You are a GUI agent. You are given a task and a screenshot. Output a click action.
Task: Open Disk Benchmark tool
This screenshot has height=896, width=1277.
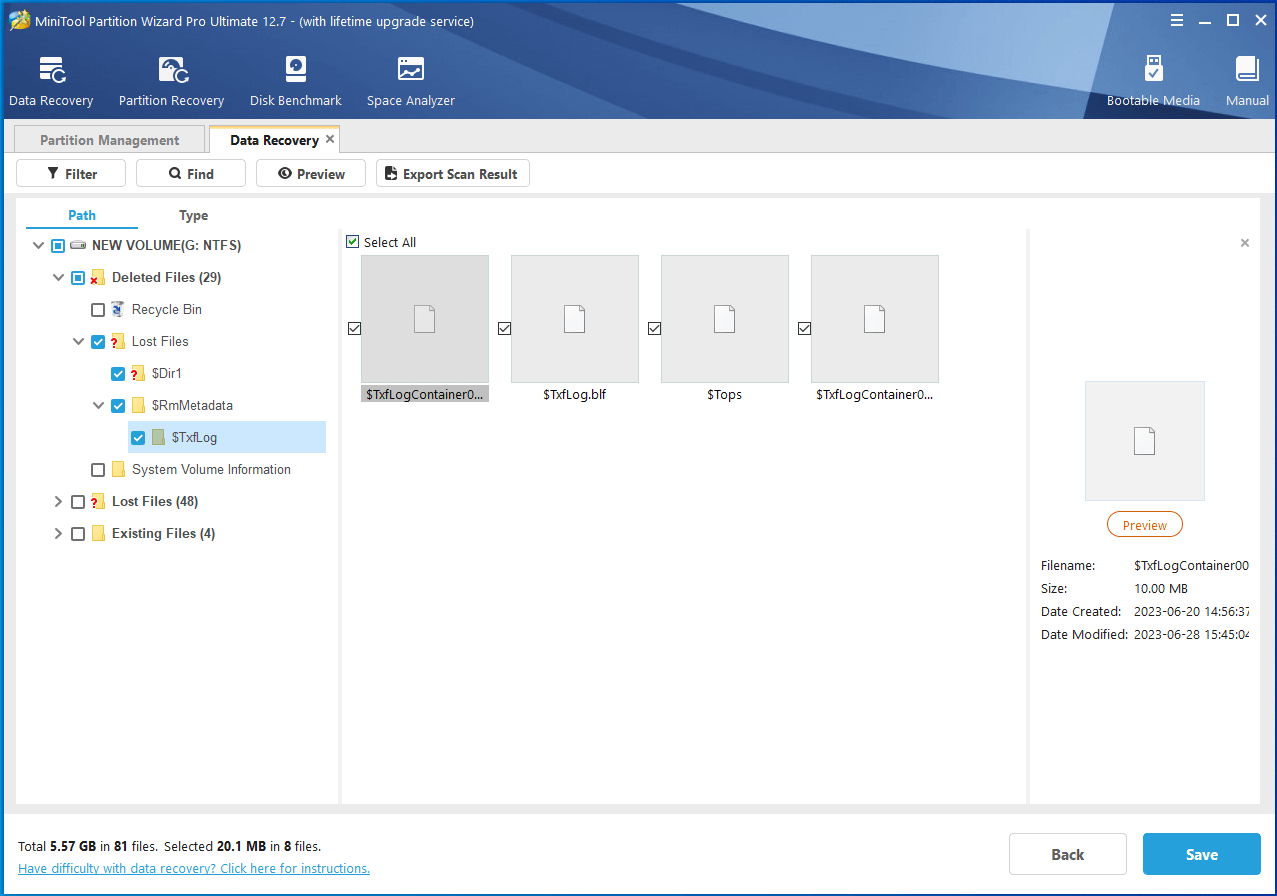pos(296,69)
